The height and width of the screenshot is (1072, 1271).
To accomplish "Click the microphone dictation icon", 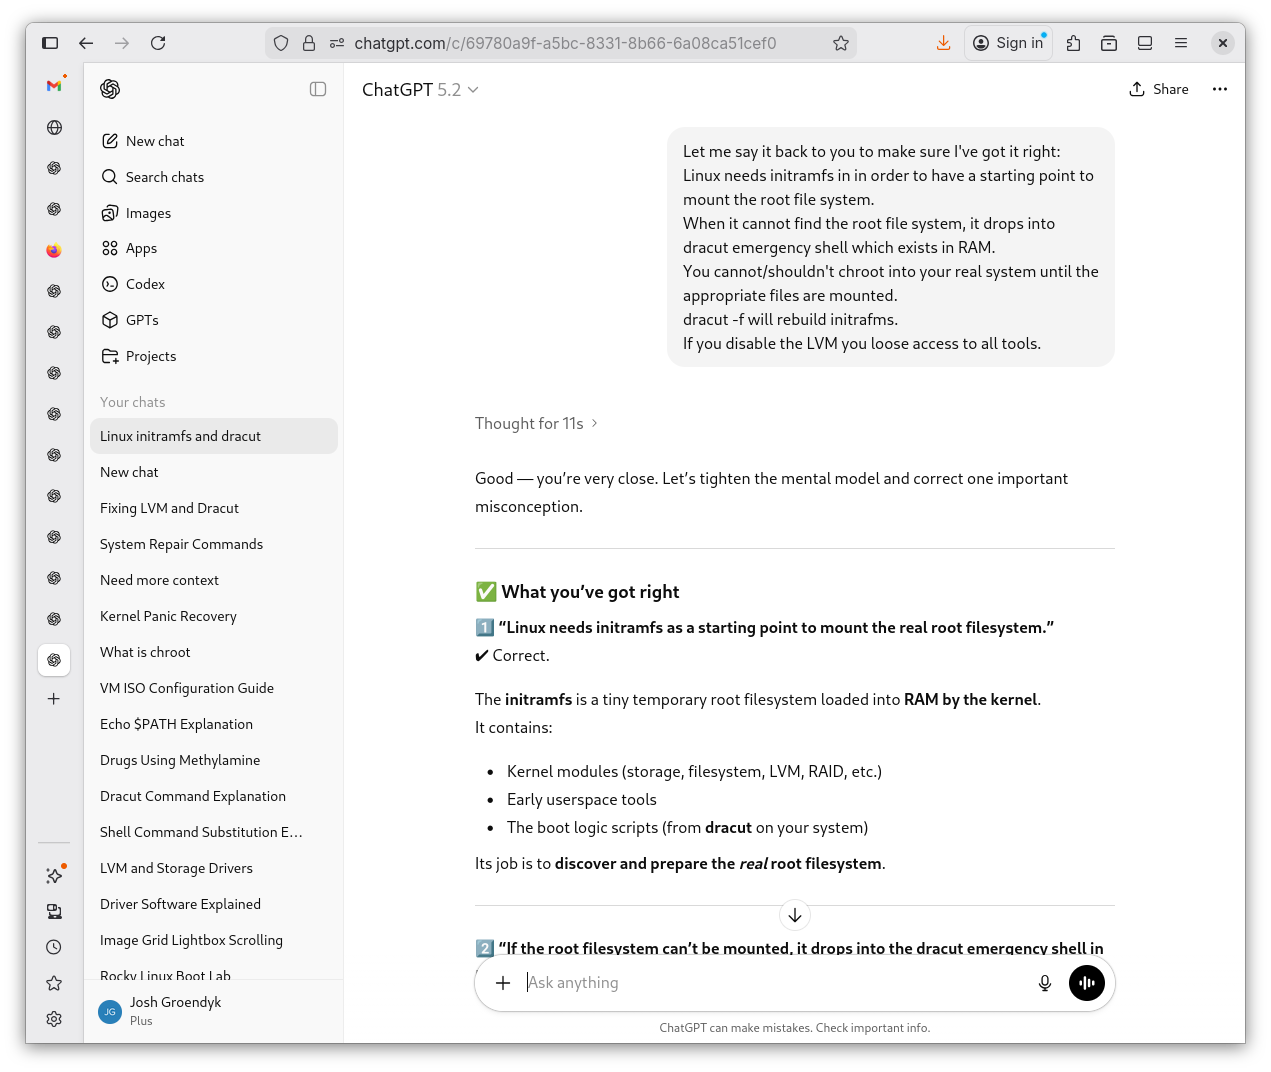I will pos(1044,983).
